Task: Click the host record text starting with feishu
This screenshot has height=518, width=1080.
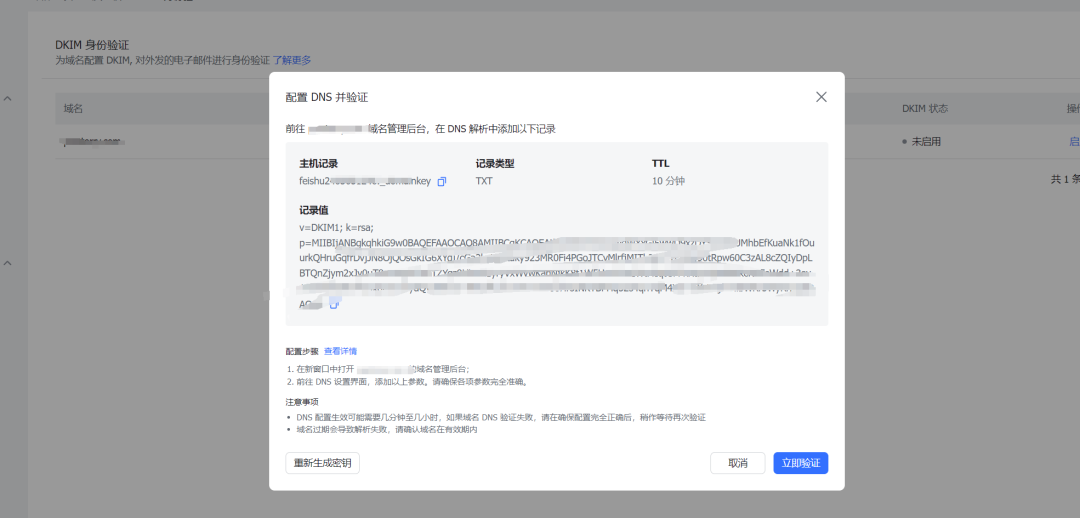Action: click(x=365, y=181)
